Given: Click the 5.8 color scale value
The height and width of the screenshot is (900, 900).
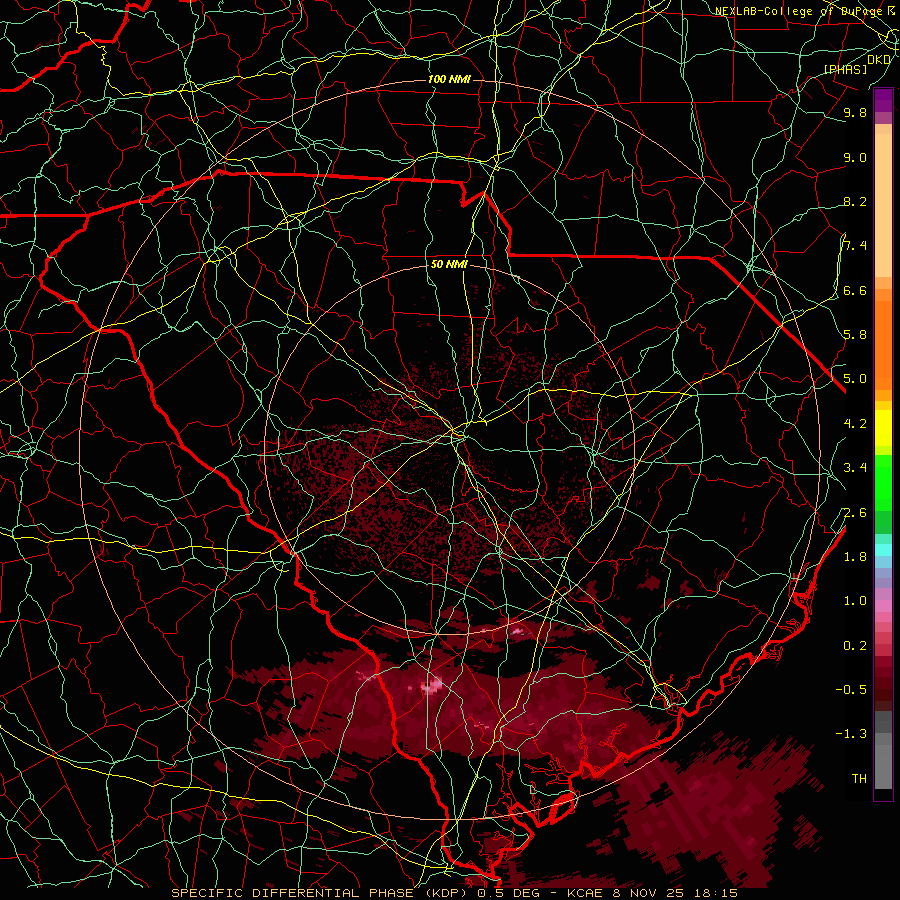Looking at the screenshot, I should (855, 334).
